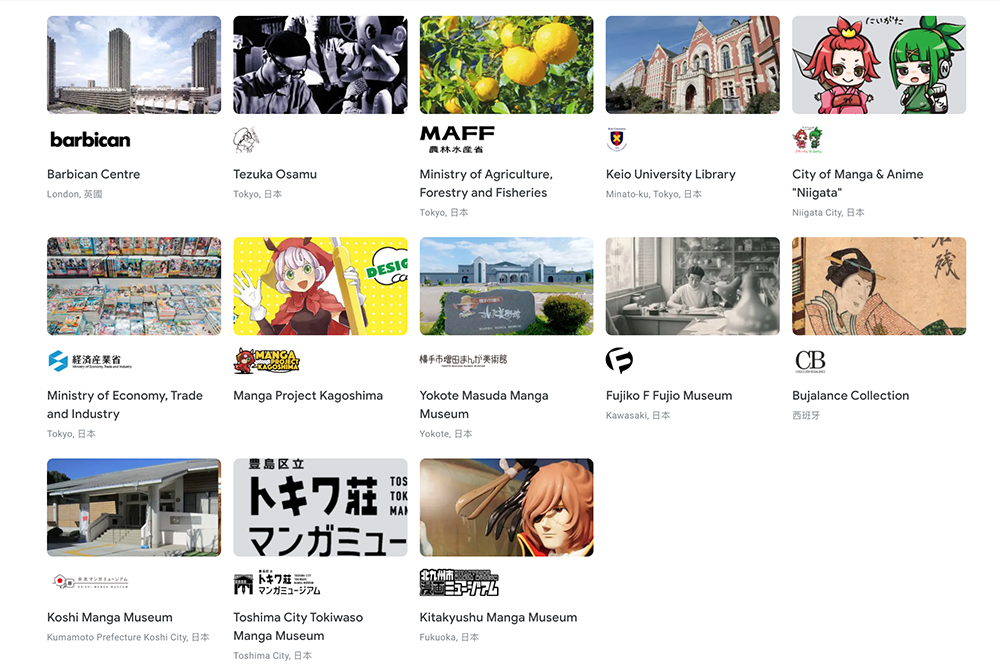Screen dimensions: 1000x669
Task: Open the yellow Kagoshima mascot thumbnail
Action: pos(320,286)
